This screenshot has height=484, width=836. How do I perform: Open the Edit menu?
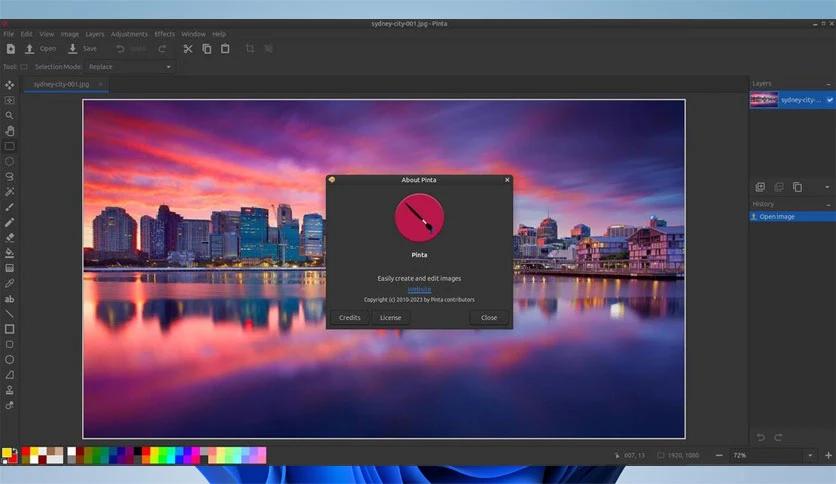tap(27, 34)
